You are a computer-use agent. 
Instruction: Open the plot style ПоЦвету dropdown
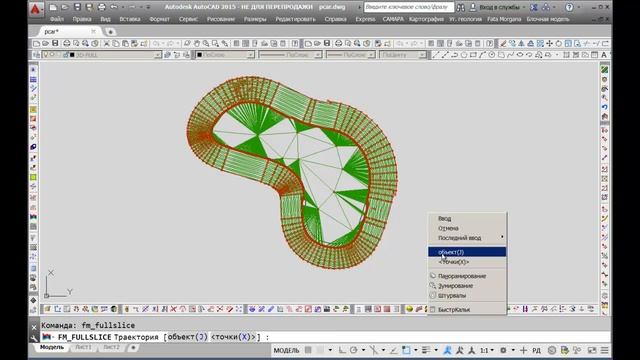coord(422,55)
